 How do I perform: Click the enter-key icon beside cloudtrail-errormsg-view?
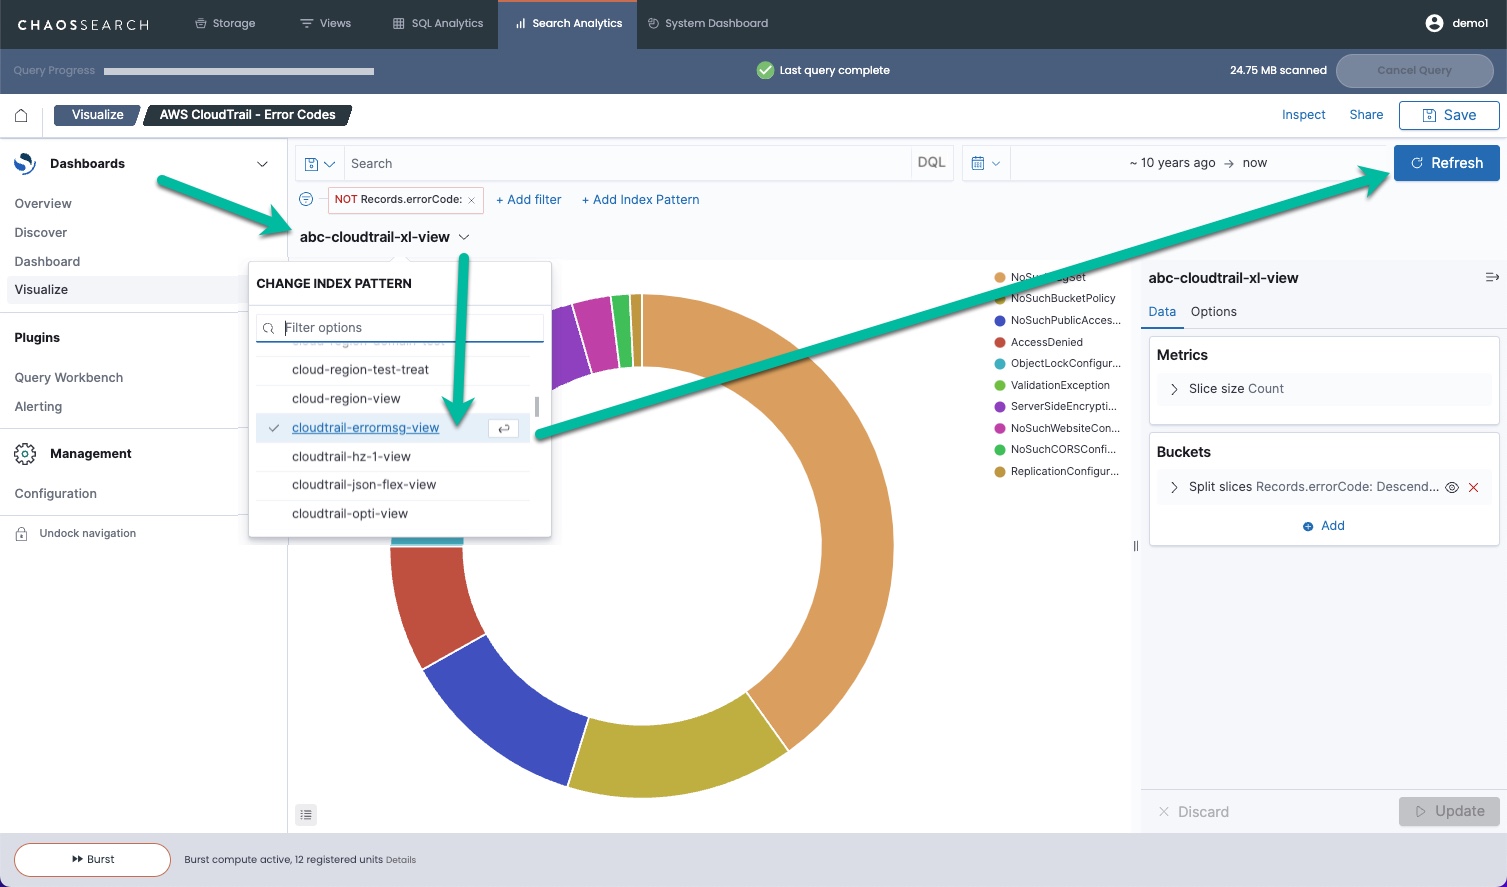pos(504,428)
